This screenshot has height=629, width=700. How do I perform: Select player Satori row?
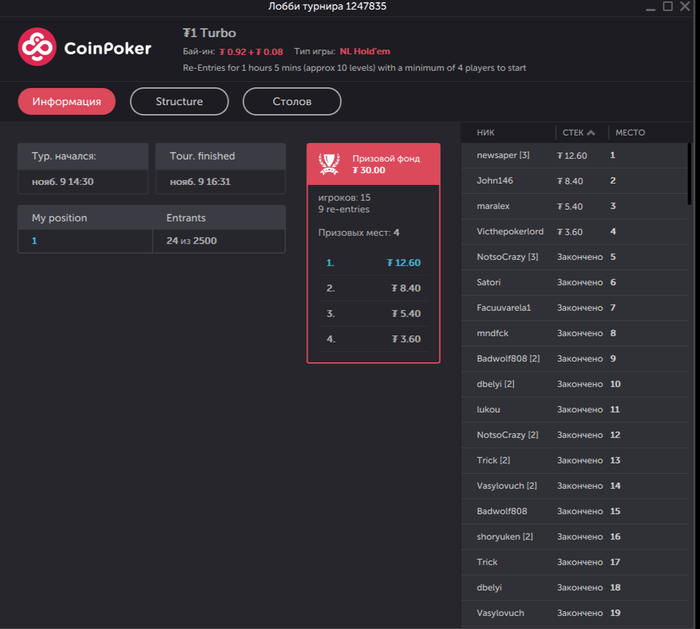[574, 283]
